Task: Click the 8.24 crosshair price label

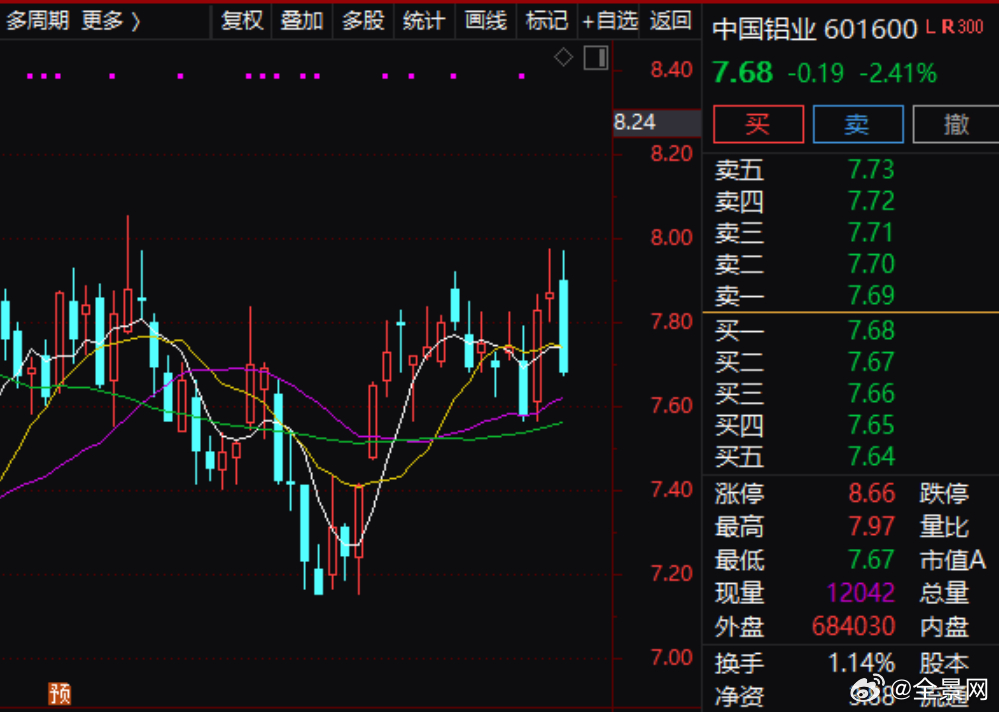Action: (x=657, y=122)
